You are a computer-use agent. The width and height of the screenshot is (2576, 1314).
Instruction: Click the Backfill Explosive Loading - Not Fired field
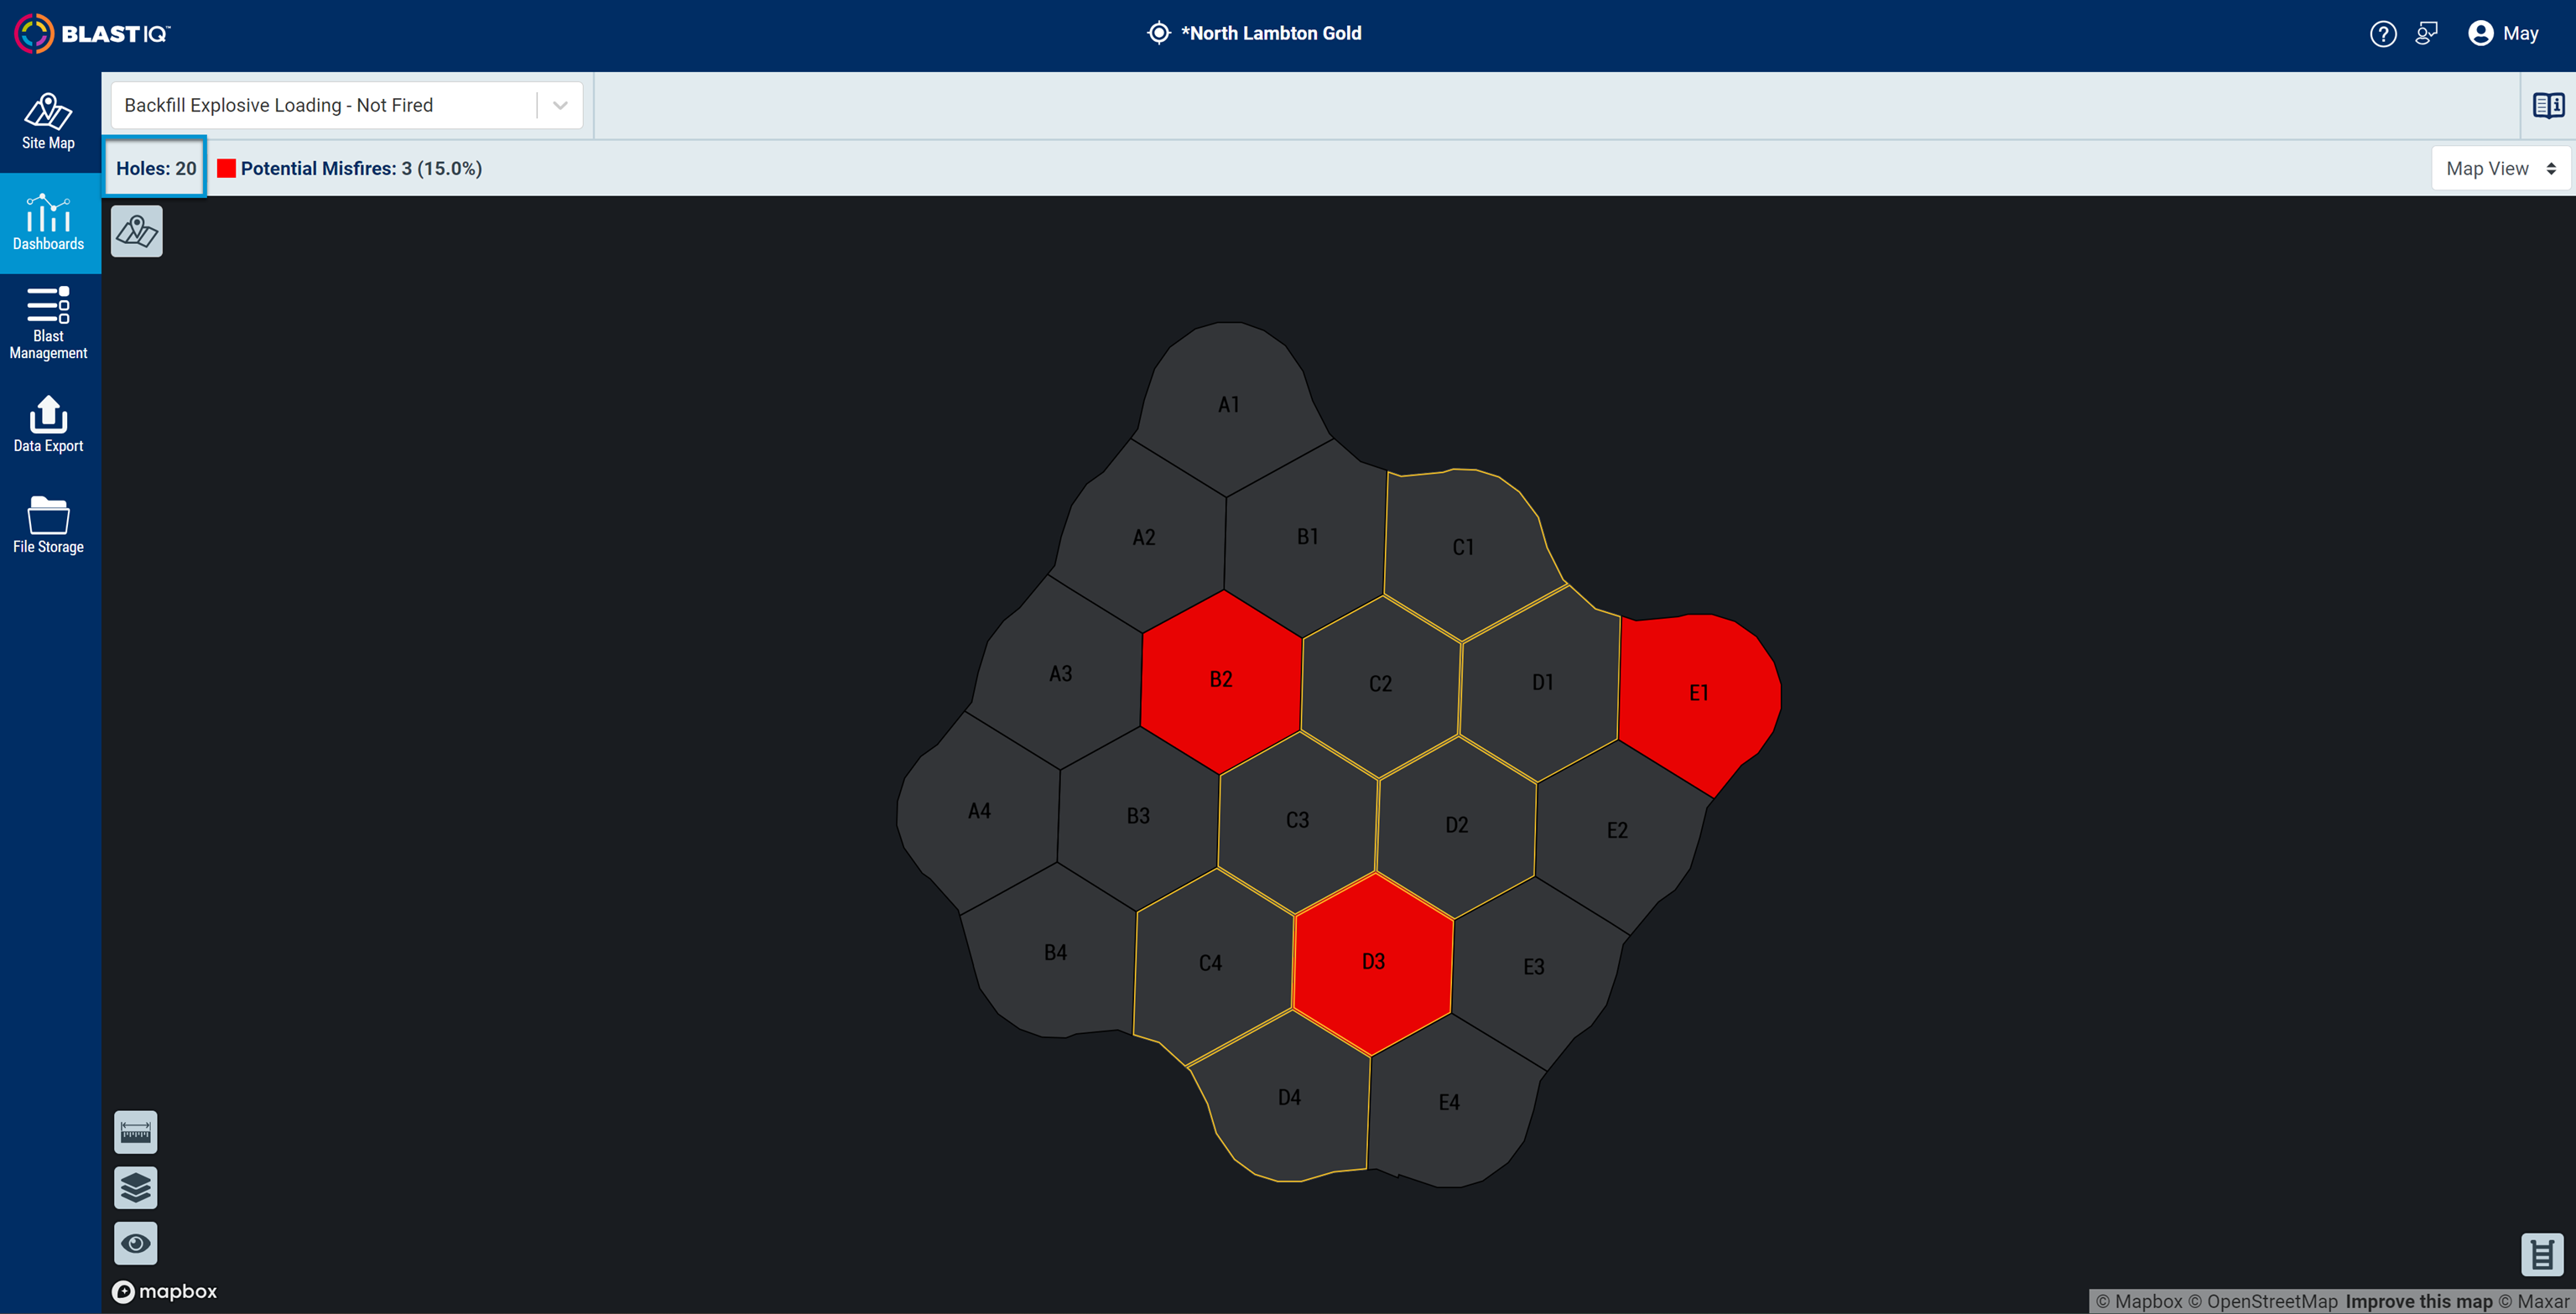pos(346,105)
